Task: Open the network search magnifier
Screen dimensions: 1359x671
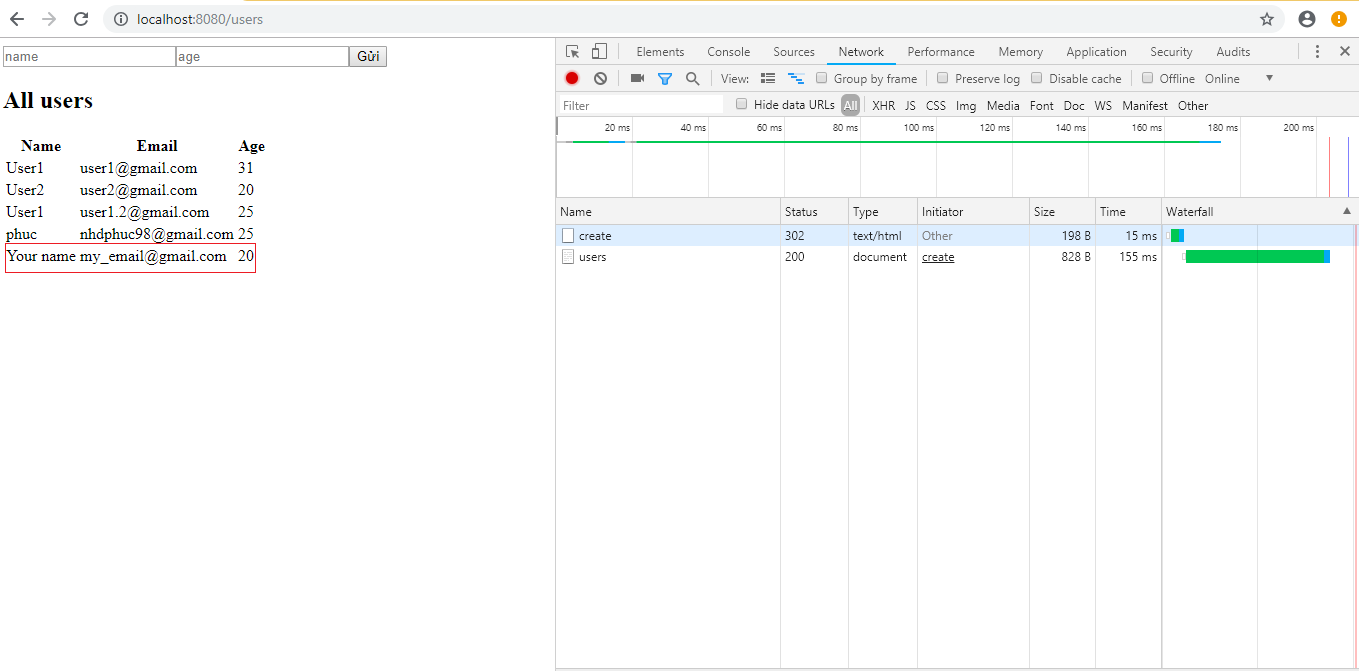Action: (x=692, y=78)
